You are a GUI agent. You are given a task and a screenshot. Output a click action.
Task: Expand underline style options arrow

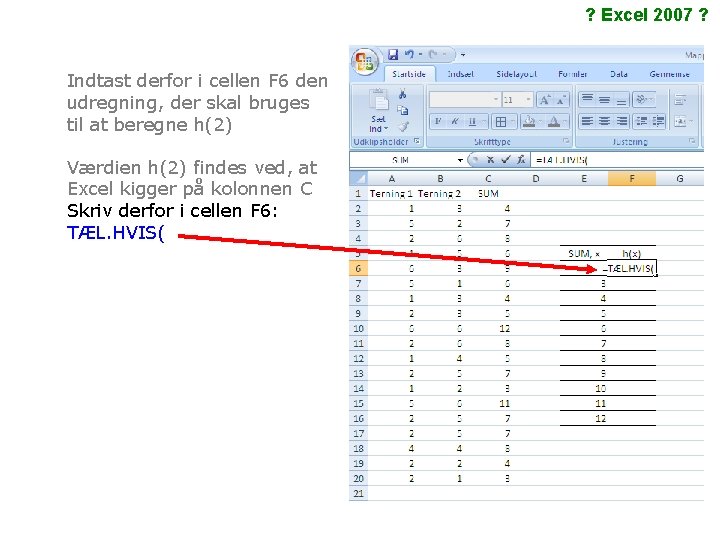click(484, 122)
